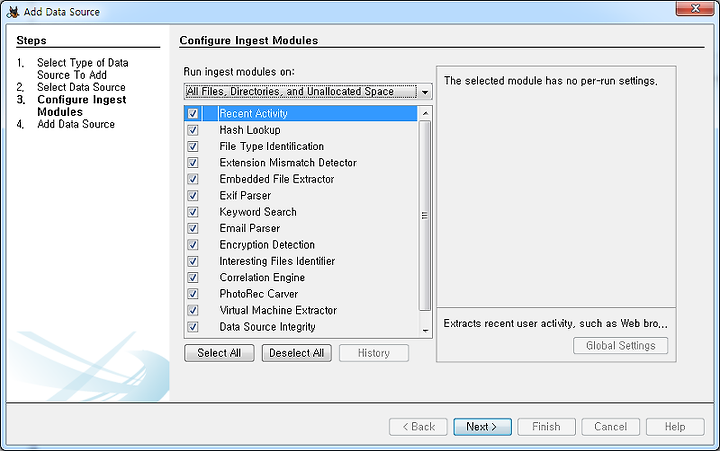Image resolution: width=720 pixels, height=451 pixels.
Task: Select the Hash Lookup module row
Action: [301, 130]
